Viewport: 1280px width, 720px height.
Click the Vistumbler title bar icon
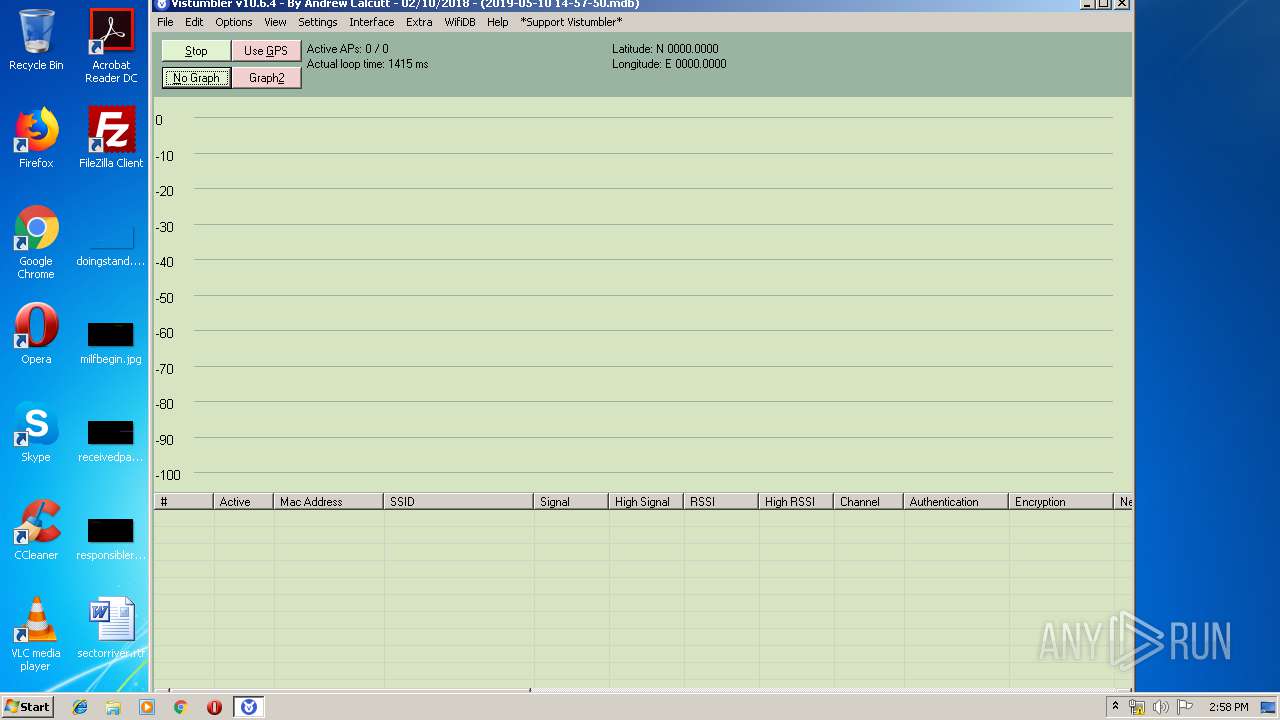162,4
